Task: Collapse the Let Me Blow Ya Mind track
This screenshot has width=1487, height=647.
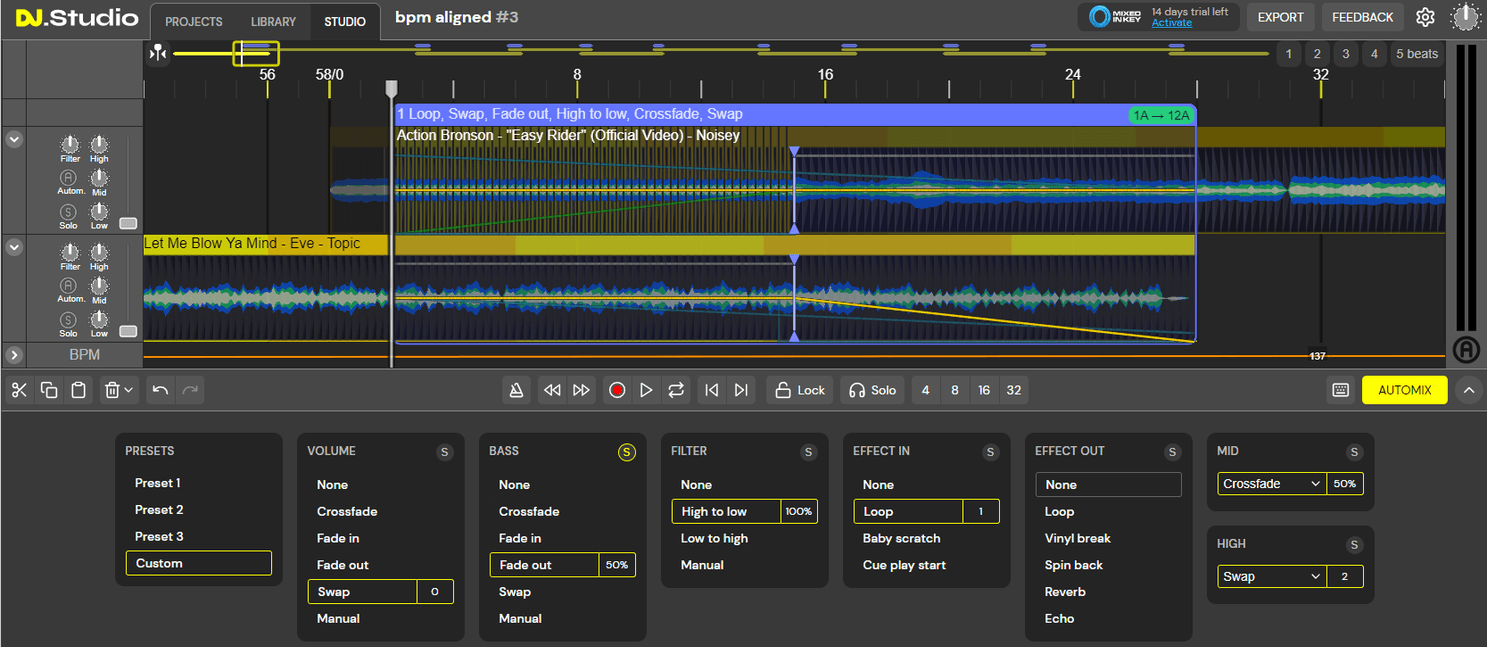Action: pyautogui.click(x=14, y=247)
